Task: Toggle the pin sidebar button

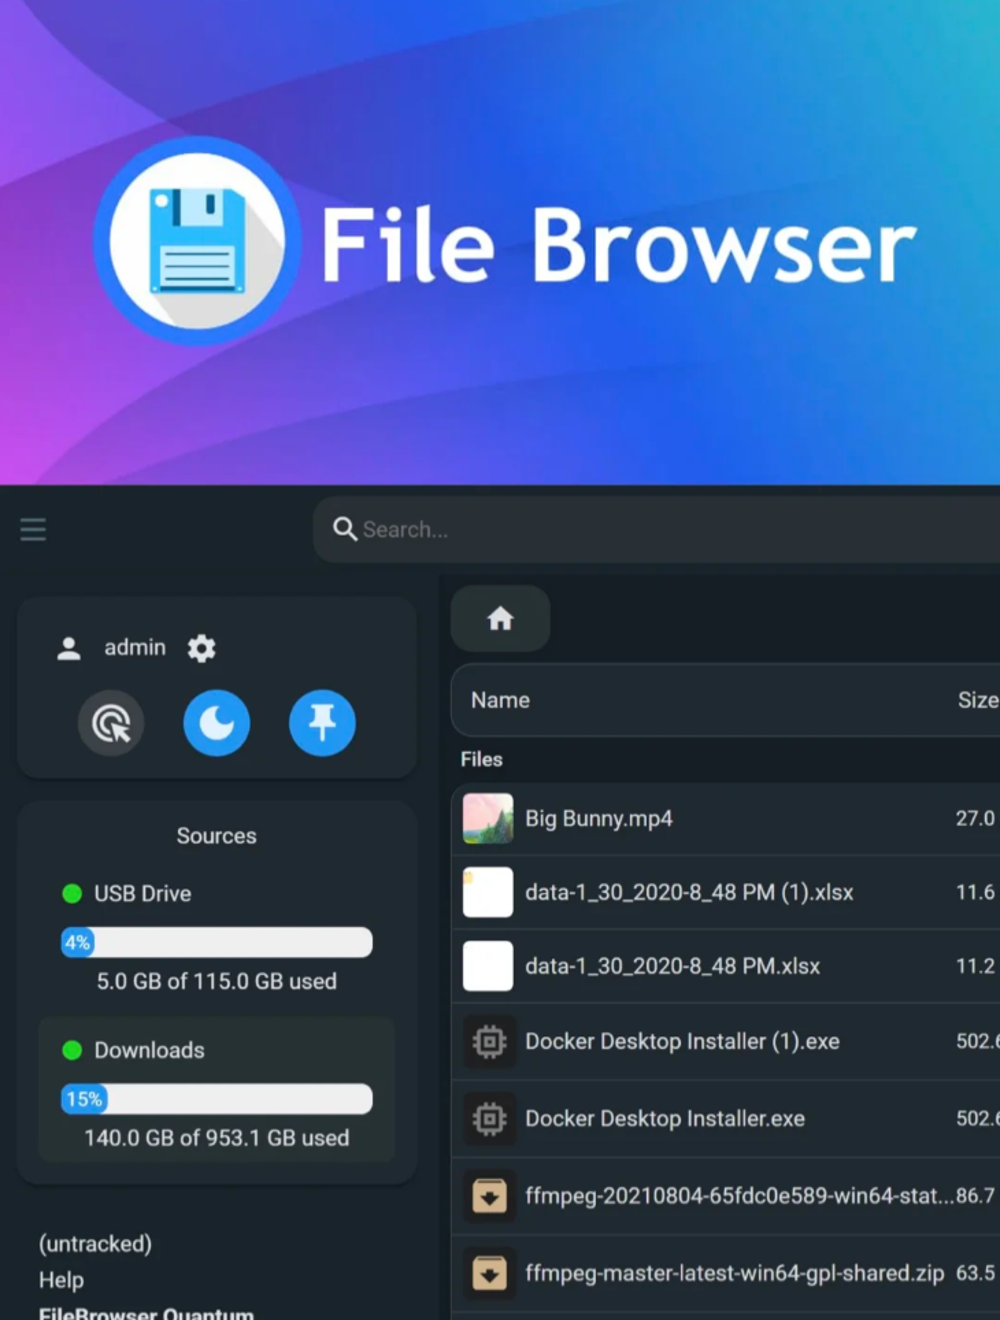Action: pos(322,723)
